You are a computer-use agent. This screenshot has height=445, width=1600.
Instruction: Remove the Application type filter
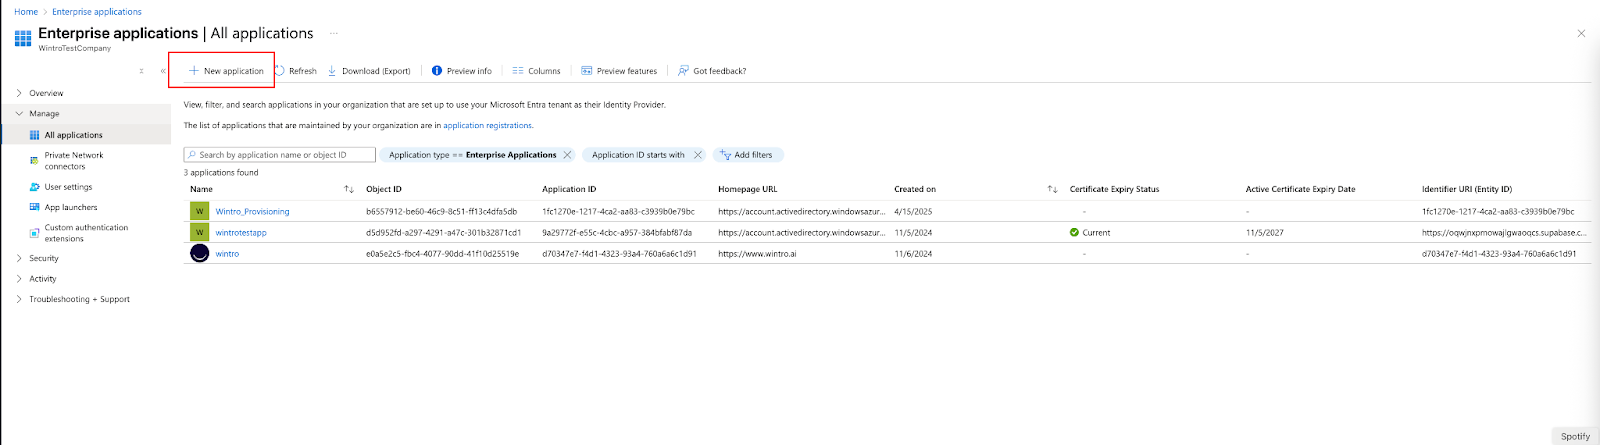tap(567, 155)
